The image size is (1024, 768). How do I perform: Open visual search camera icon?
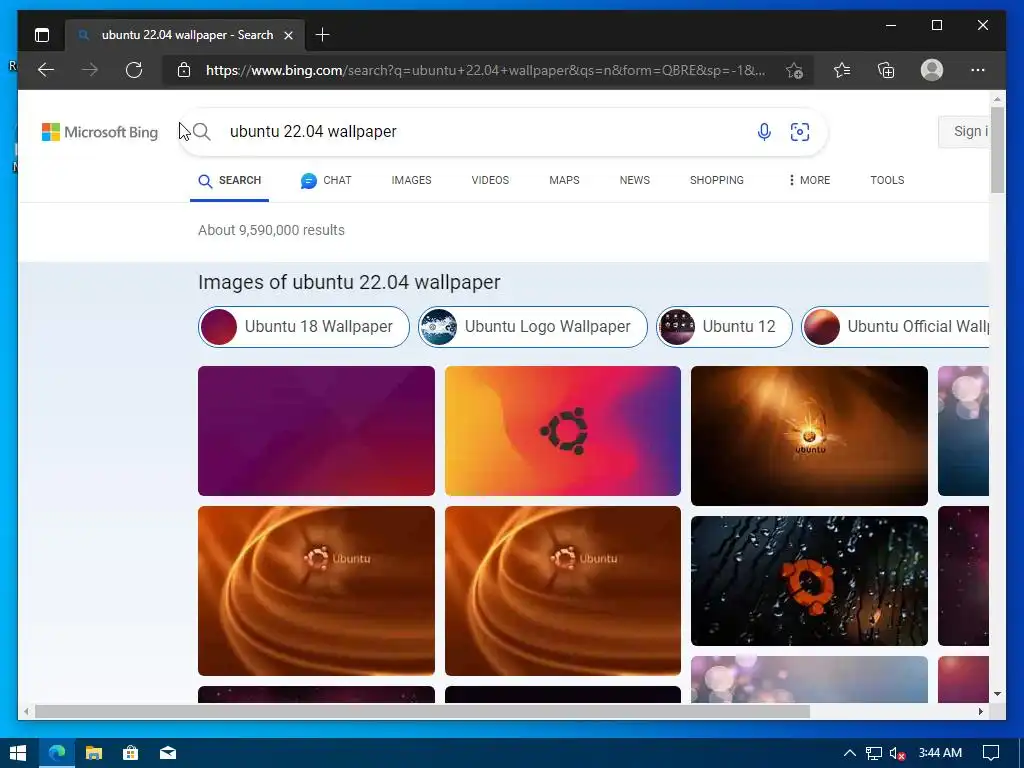click(x=800, y=132)
